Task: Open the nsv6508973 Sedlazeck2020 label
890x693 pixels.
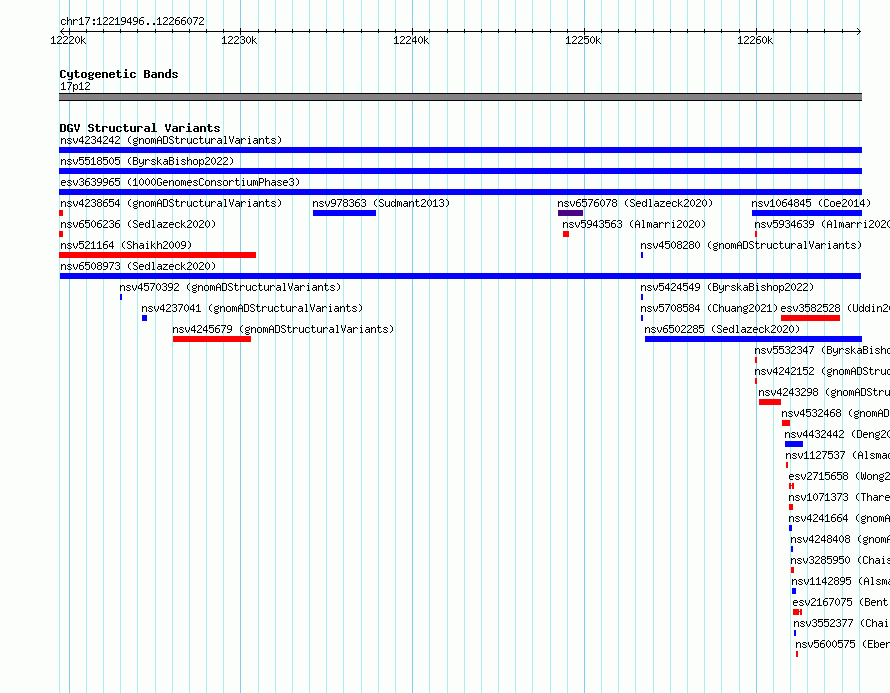Action: coord(138,266)
